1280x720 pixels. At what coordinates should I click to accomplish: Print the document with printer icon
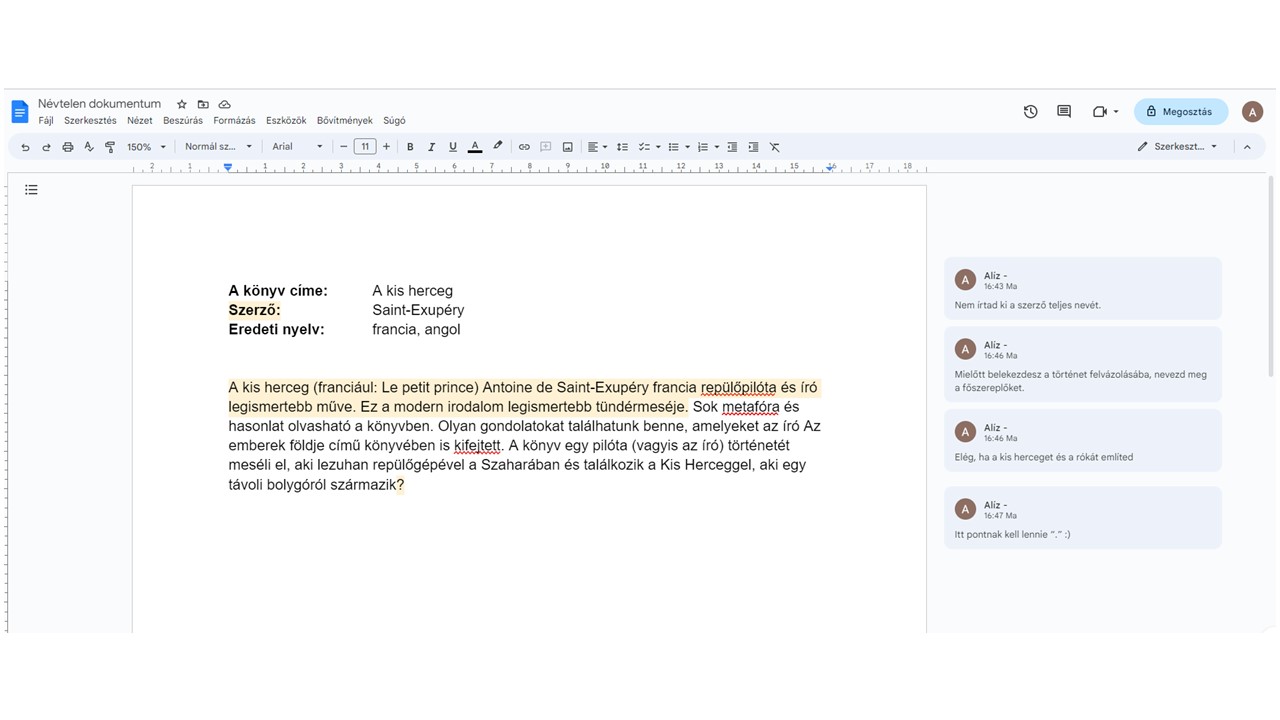tap(68, 147)
